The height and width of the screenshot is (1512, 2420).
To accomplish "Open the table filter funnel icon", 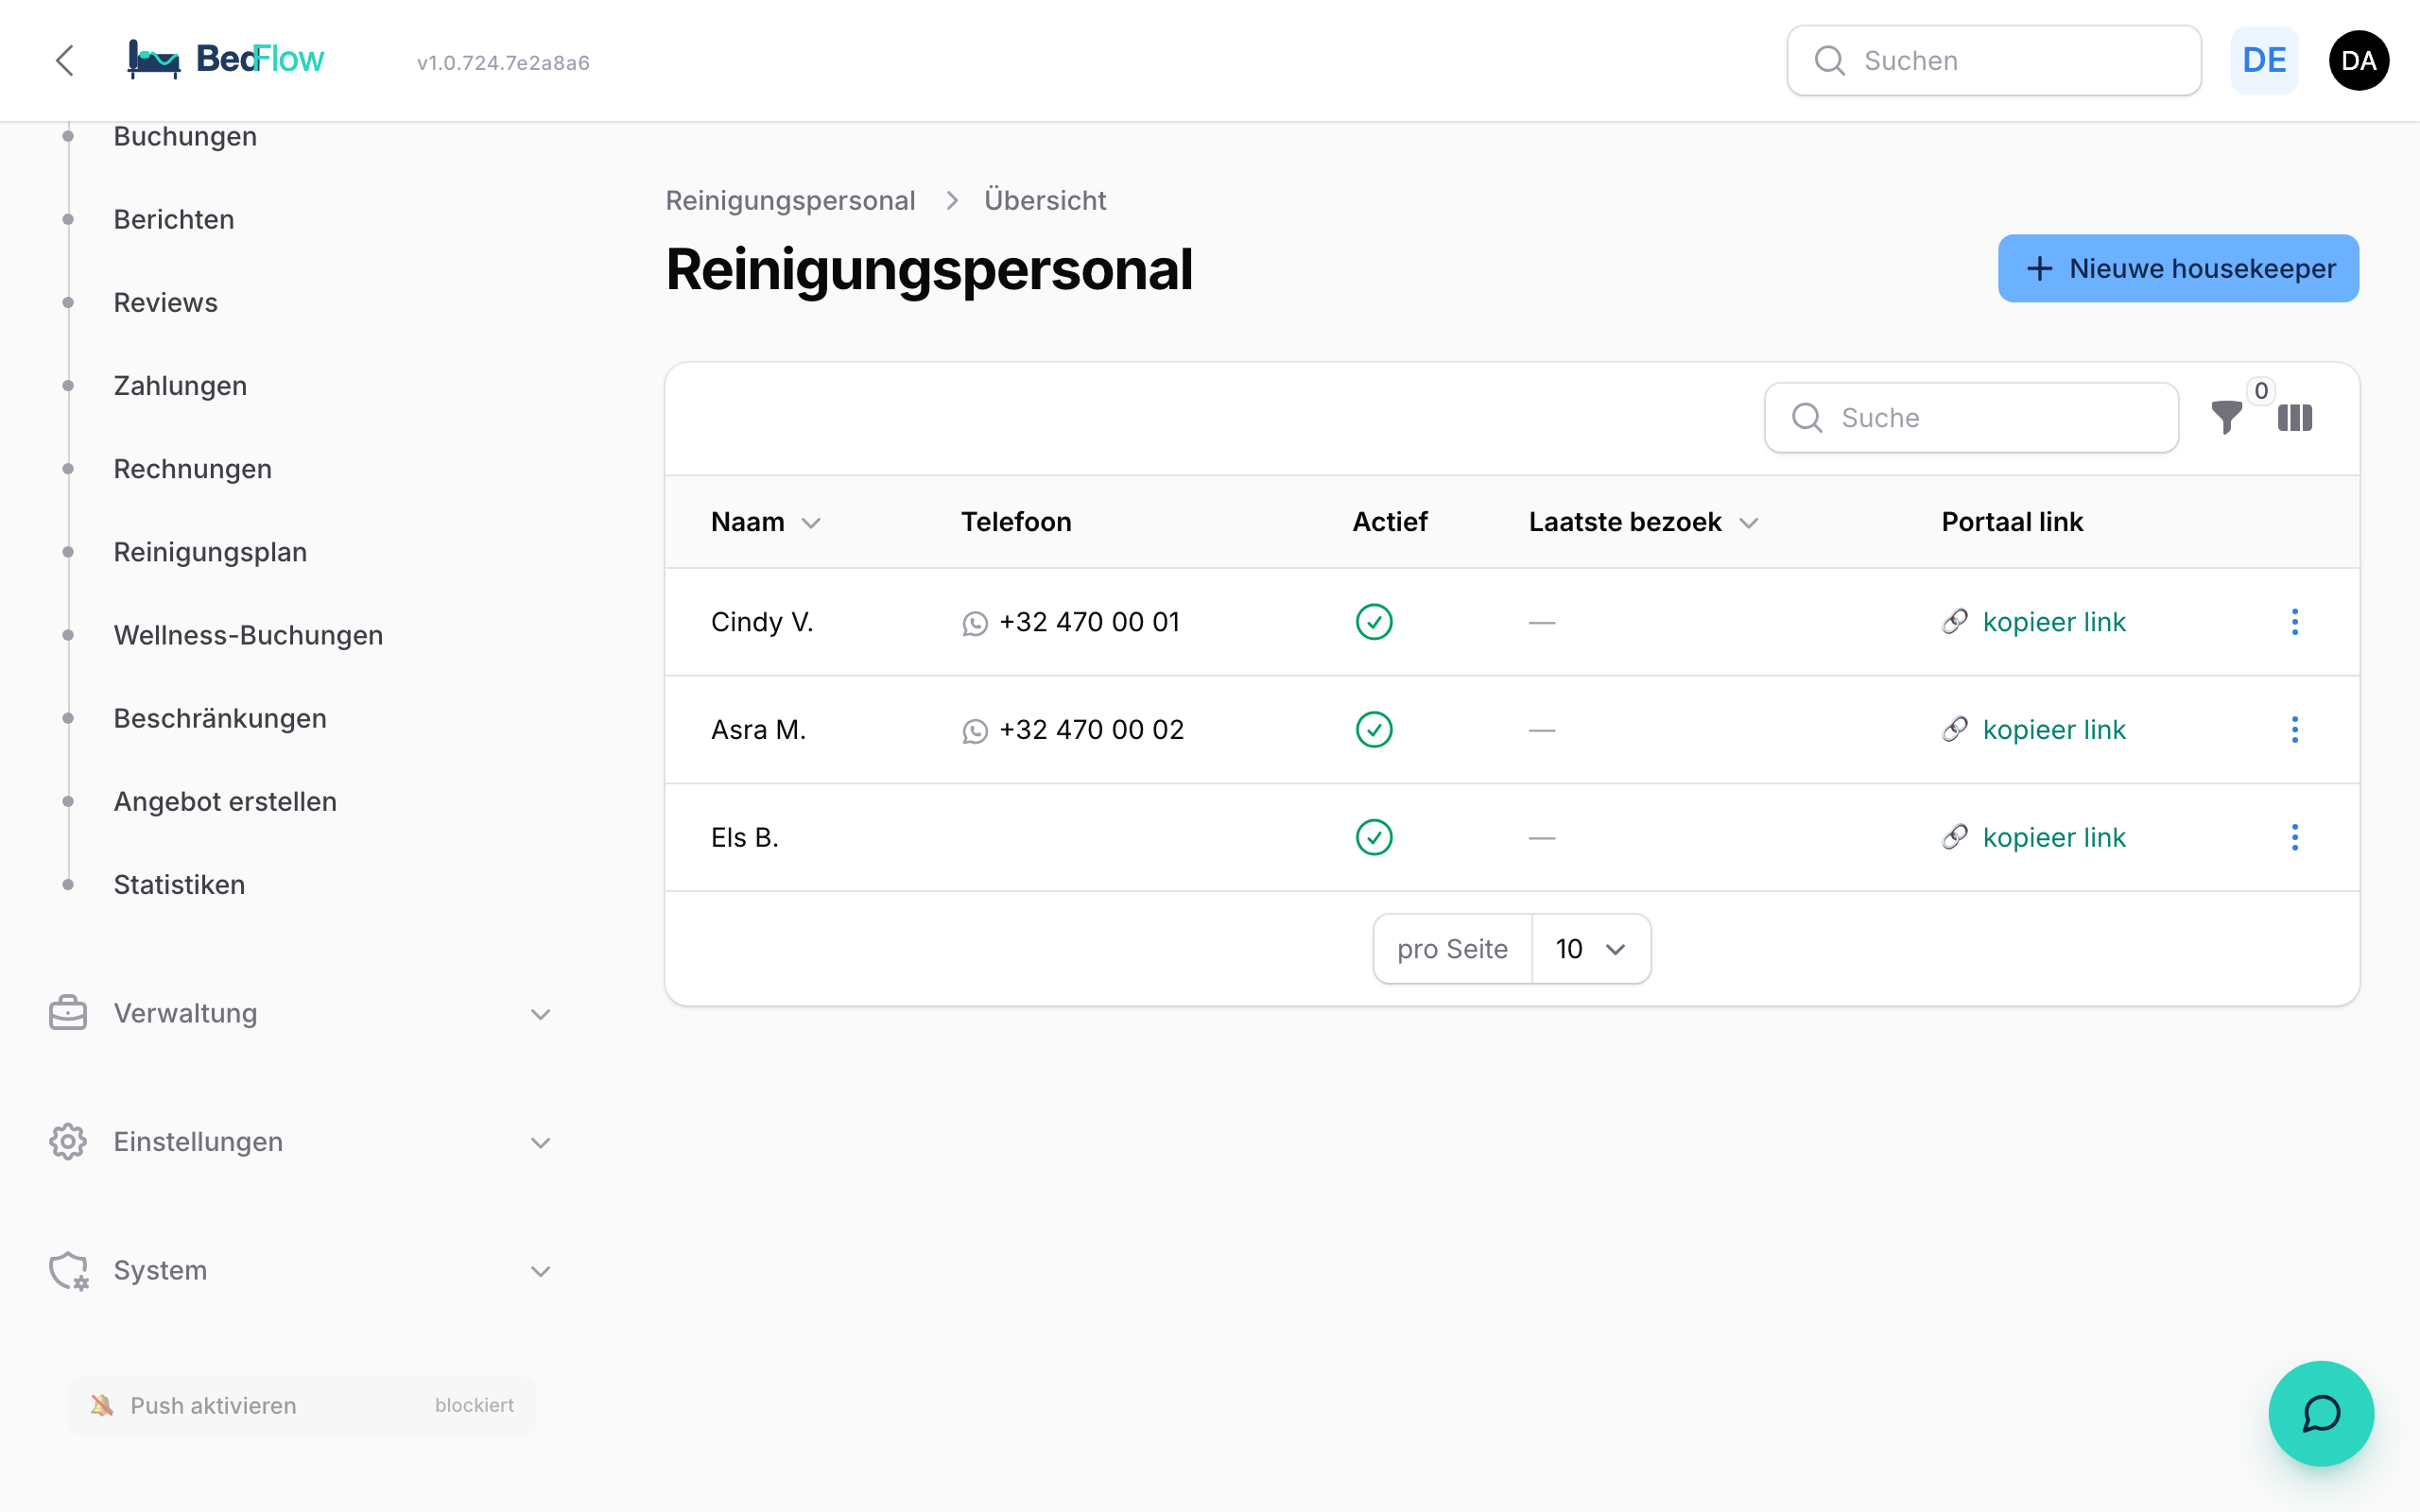I will (2226, 417).
